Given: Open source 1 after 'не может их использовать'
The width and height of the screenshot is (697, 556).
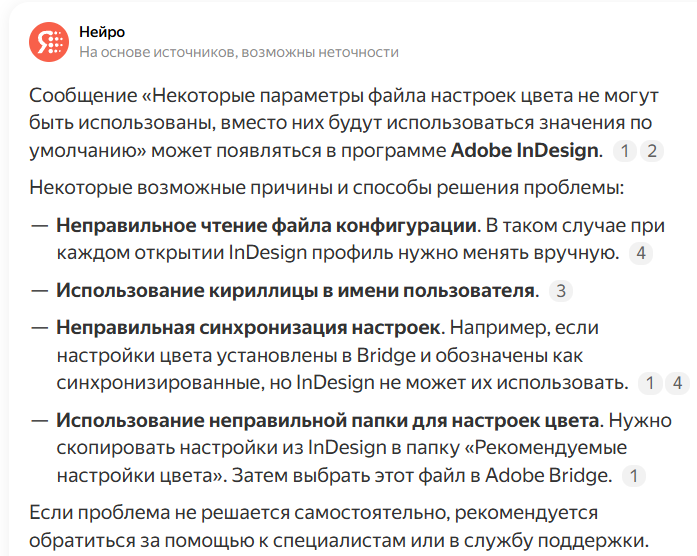Looking at the screenshot, I should coord(649,383).
